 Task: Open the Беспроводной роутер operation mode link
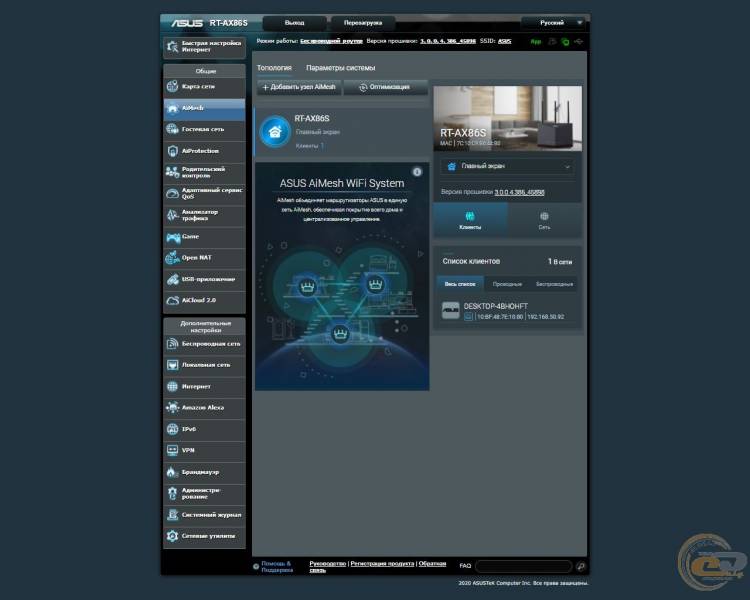coord(331,41)
